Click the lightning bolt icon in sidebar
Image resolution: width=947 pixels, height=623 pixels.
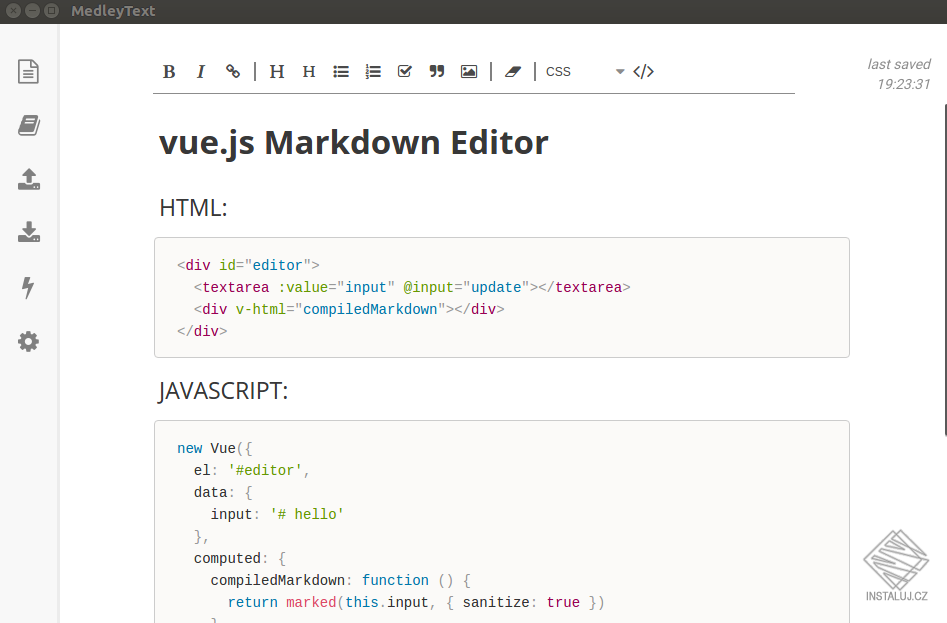pyautogui.click(x=28, y=287)
